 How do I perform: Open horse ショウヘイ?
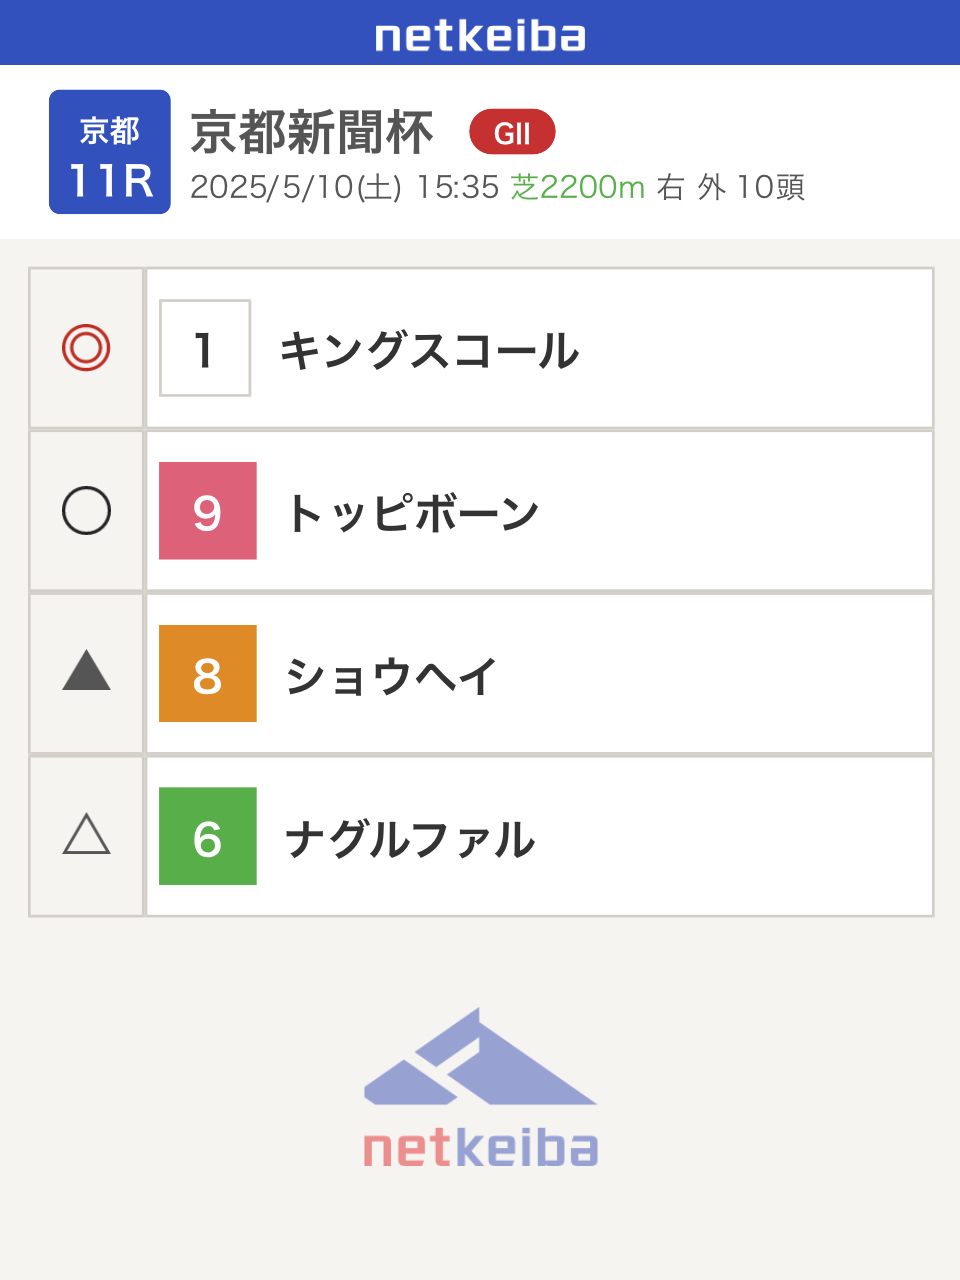pos(391,676)
